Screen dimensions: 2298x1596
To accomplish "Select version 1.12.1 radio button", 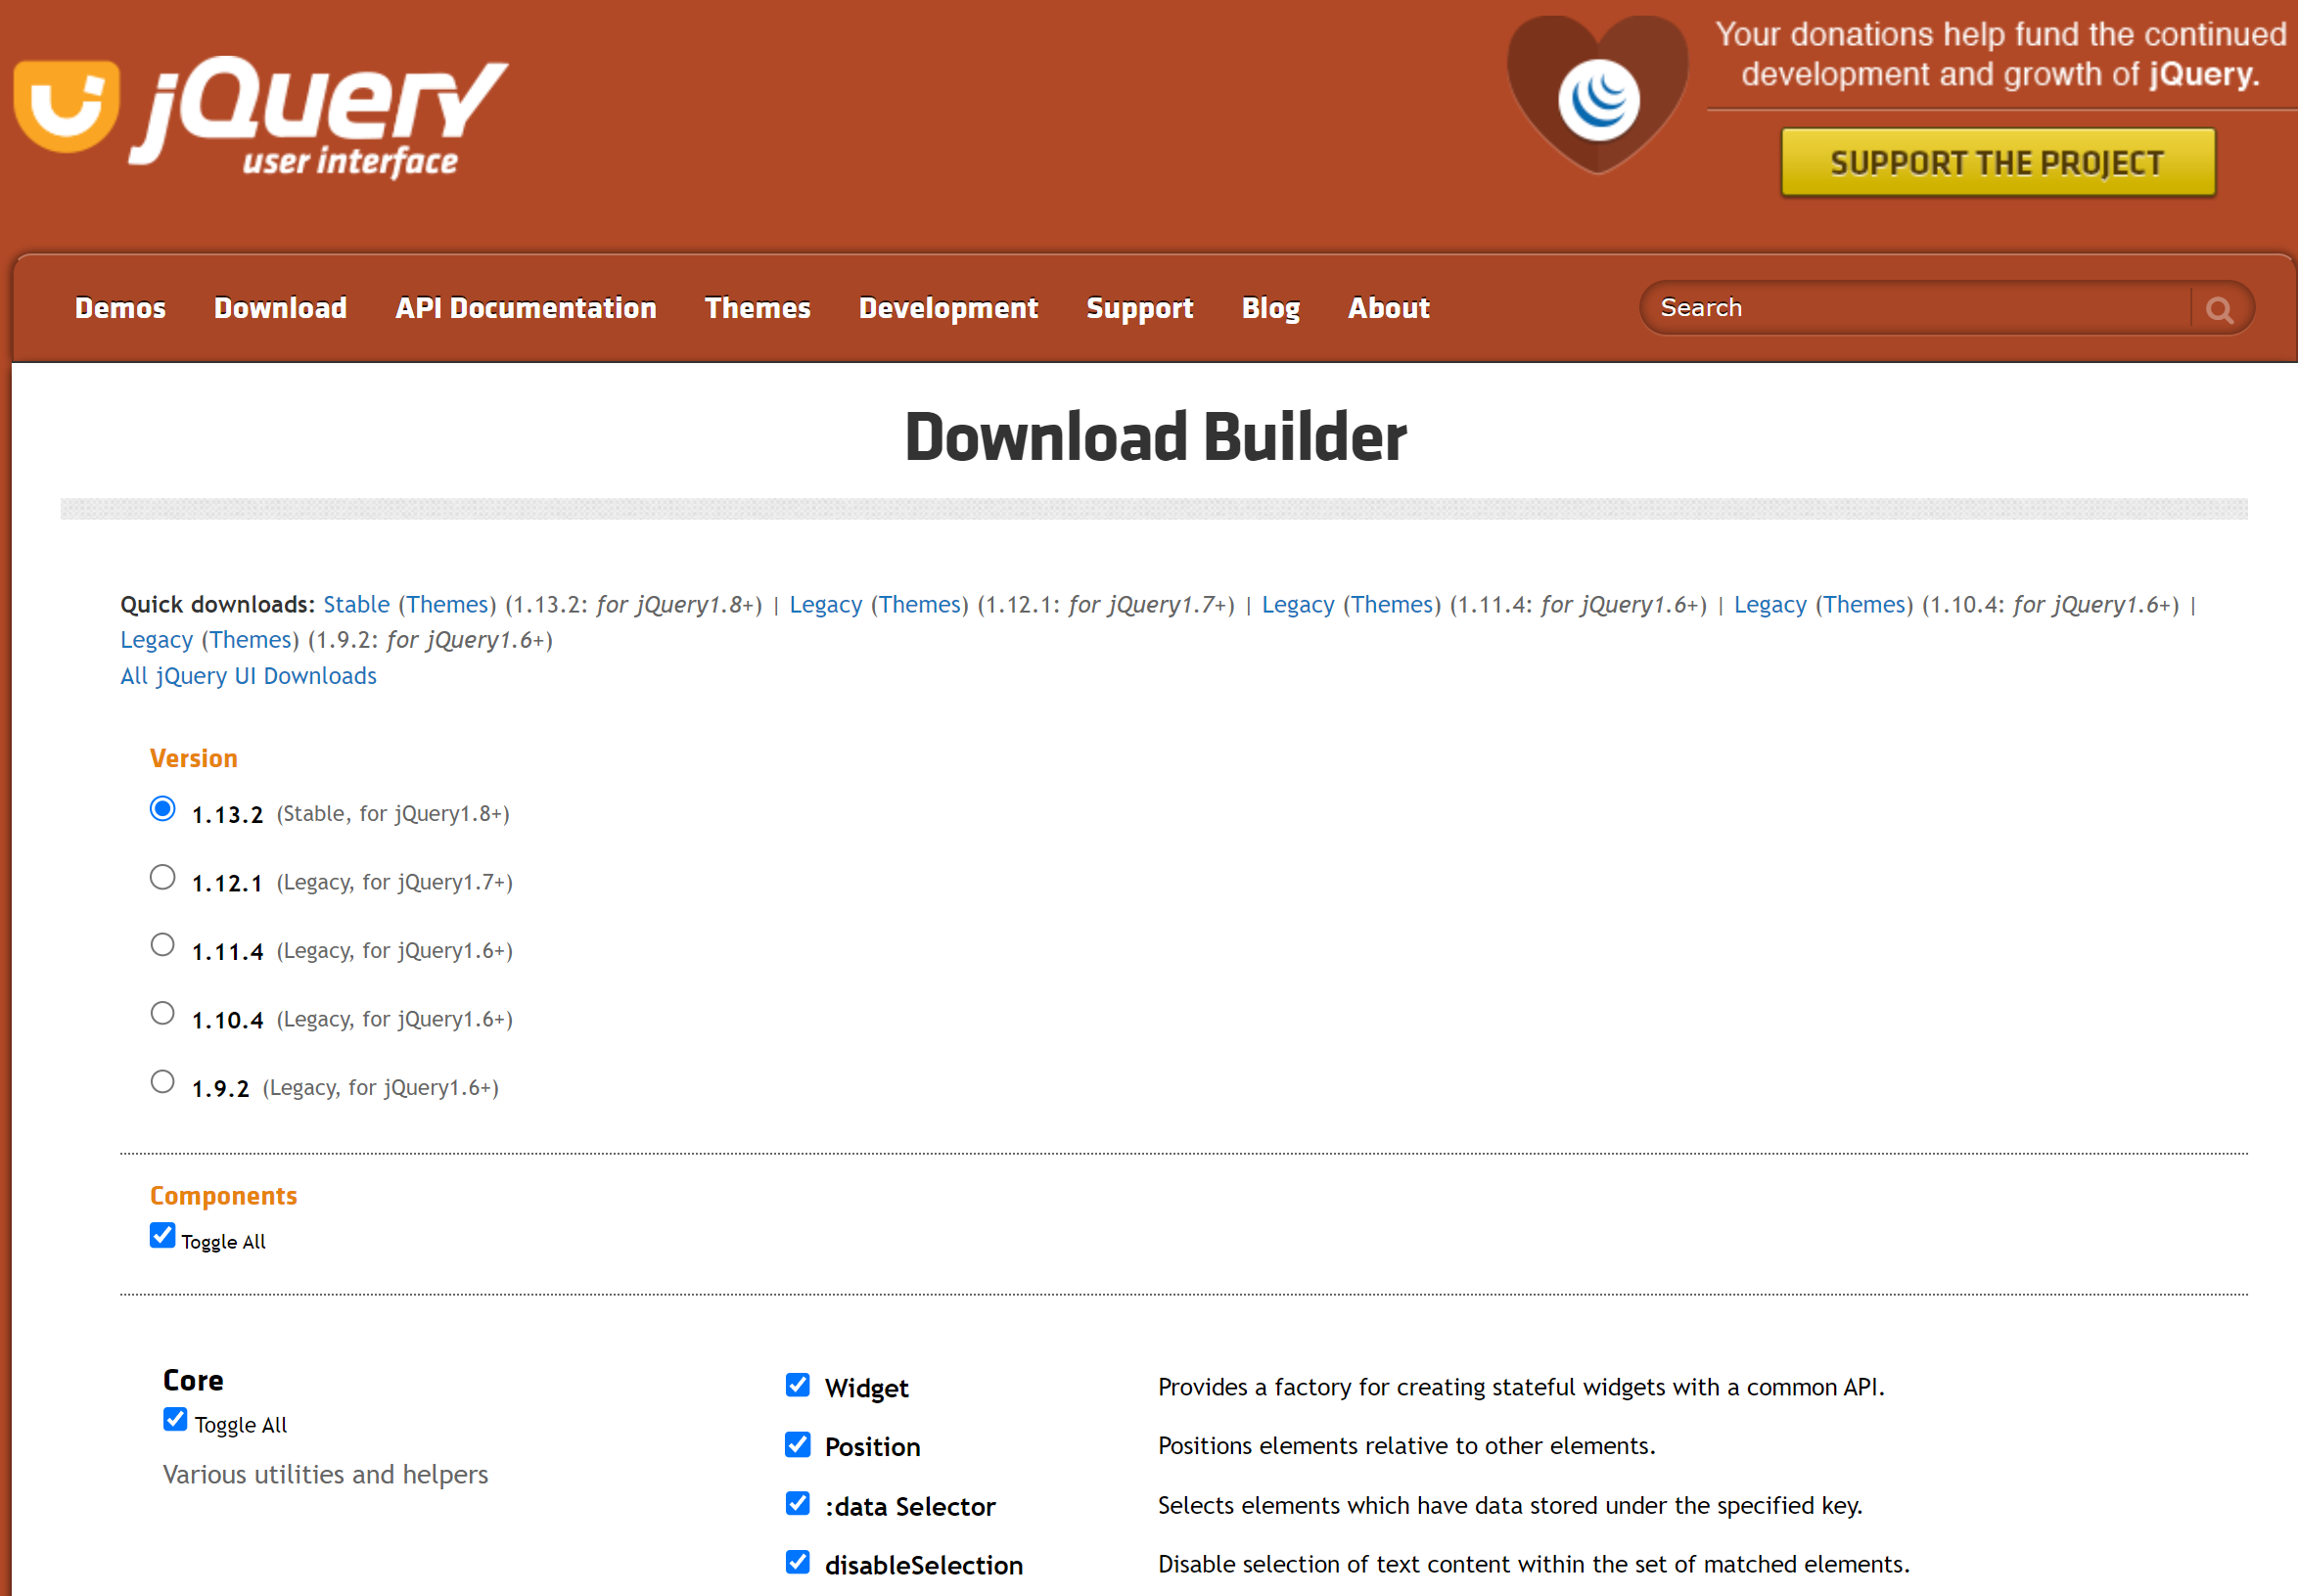I will (x=162, y=877).
